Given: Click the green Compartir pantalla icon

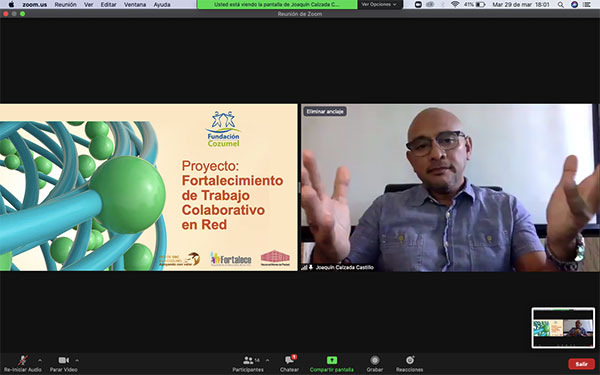Looking at the screenshot, I should (x=332, y=360).
